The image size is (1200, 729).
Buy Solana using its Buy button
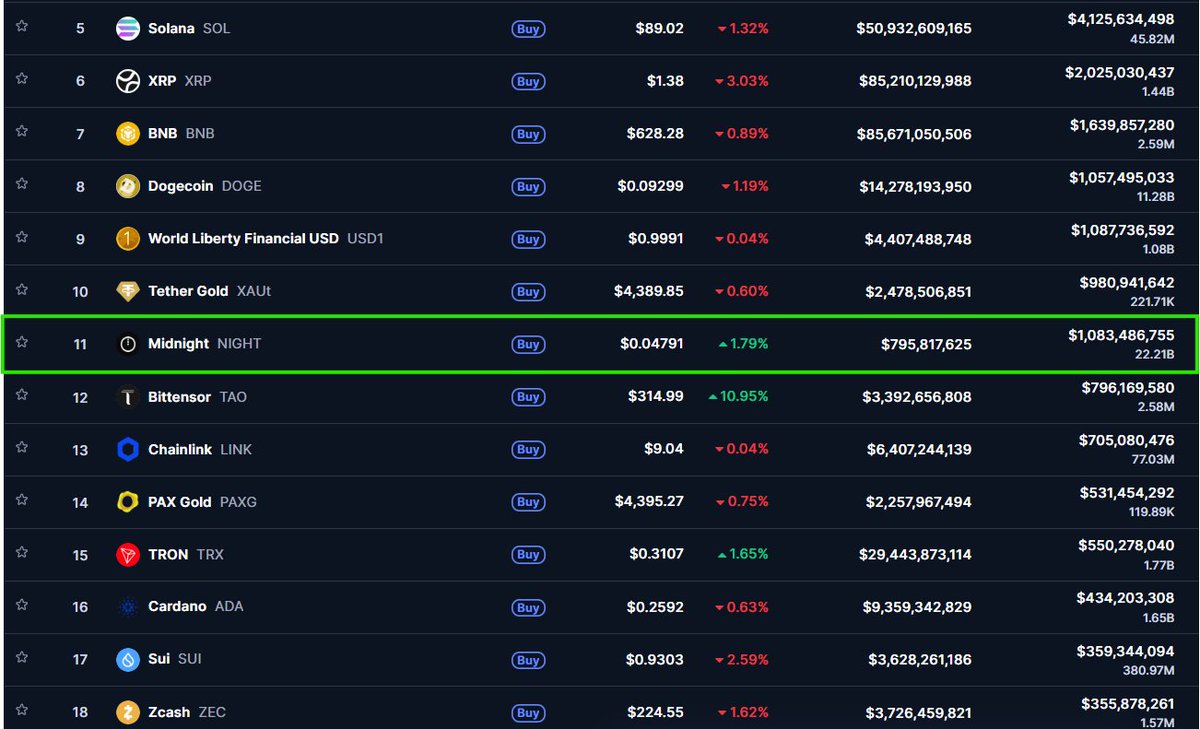pos(528,29)
